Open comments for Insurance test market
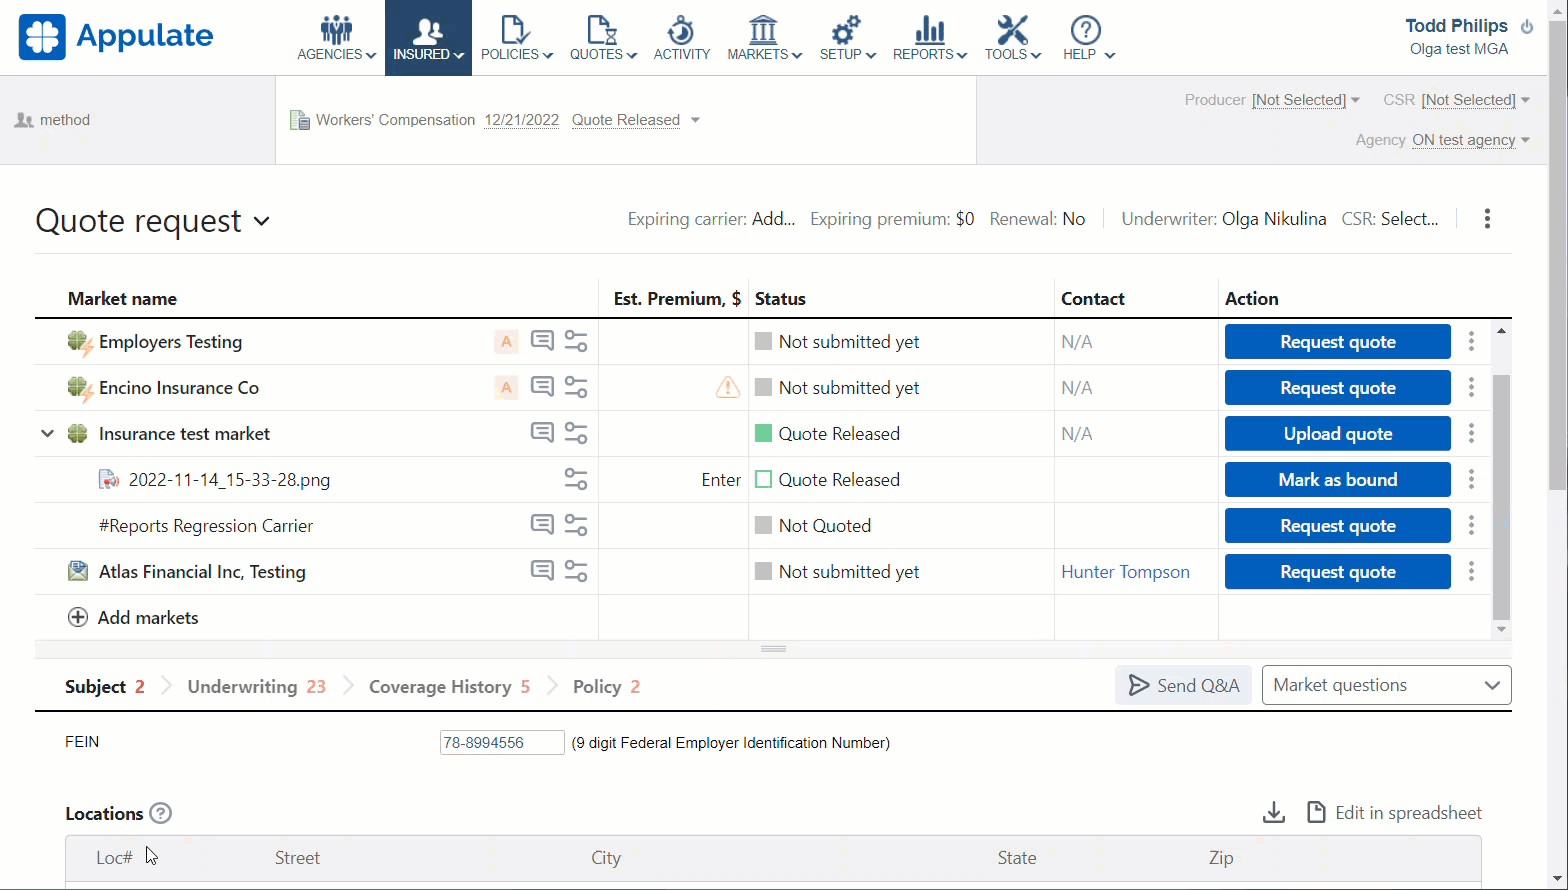This screenshot has height=890, width=1568. click(542, 433)
